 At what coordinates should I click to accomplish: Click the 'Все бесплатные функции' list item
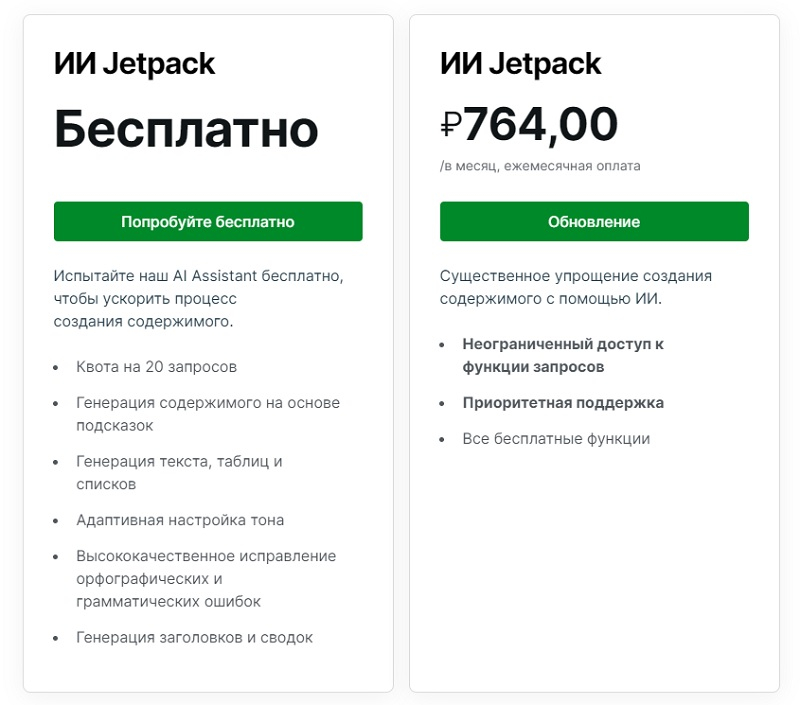click(556, 439)
